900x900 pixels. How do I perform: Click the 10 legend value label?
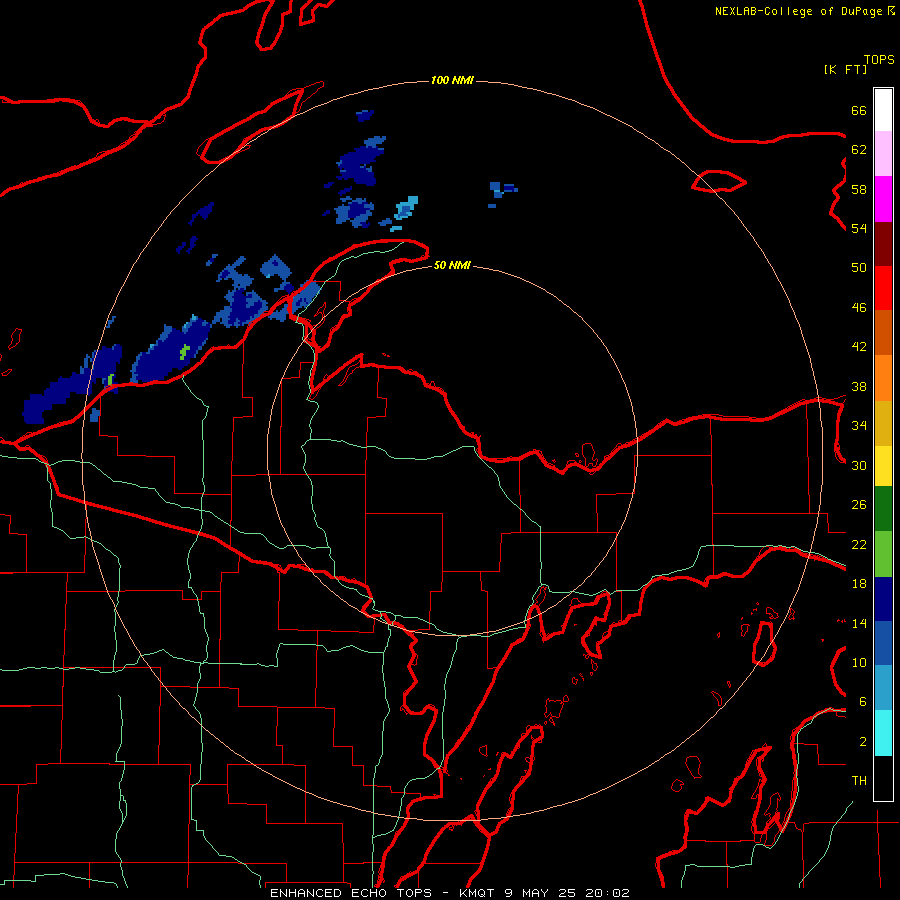coord(859,662)
